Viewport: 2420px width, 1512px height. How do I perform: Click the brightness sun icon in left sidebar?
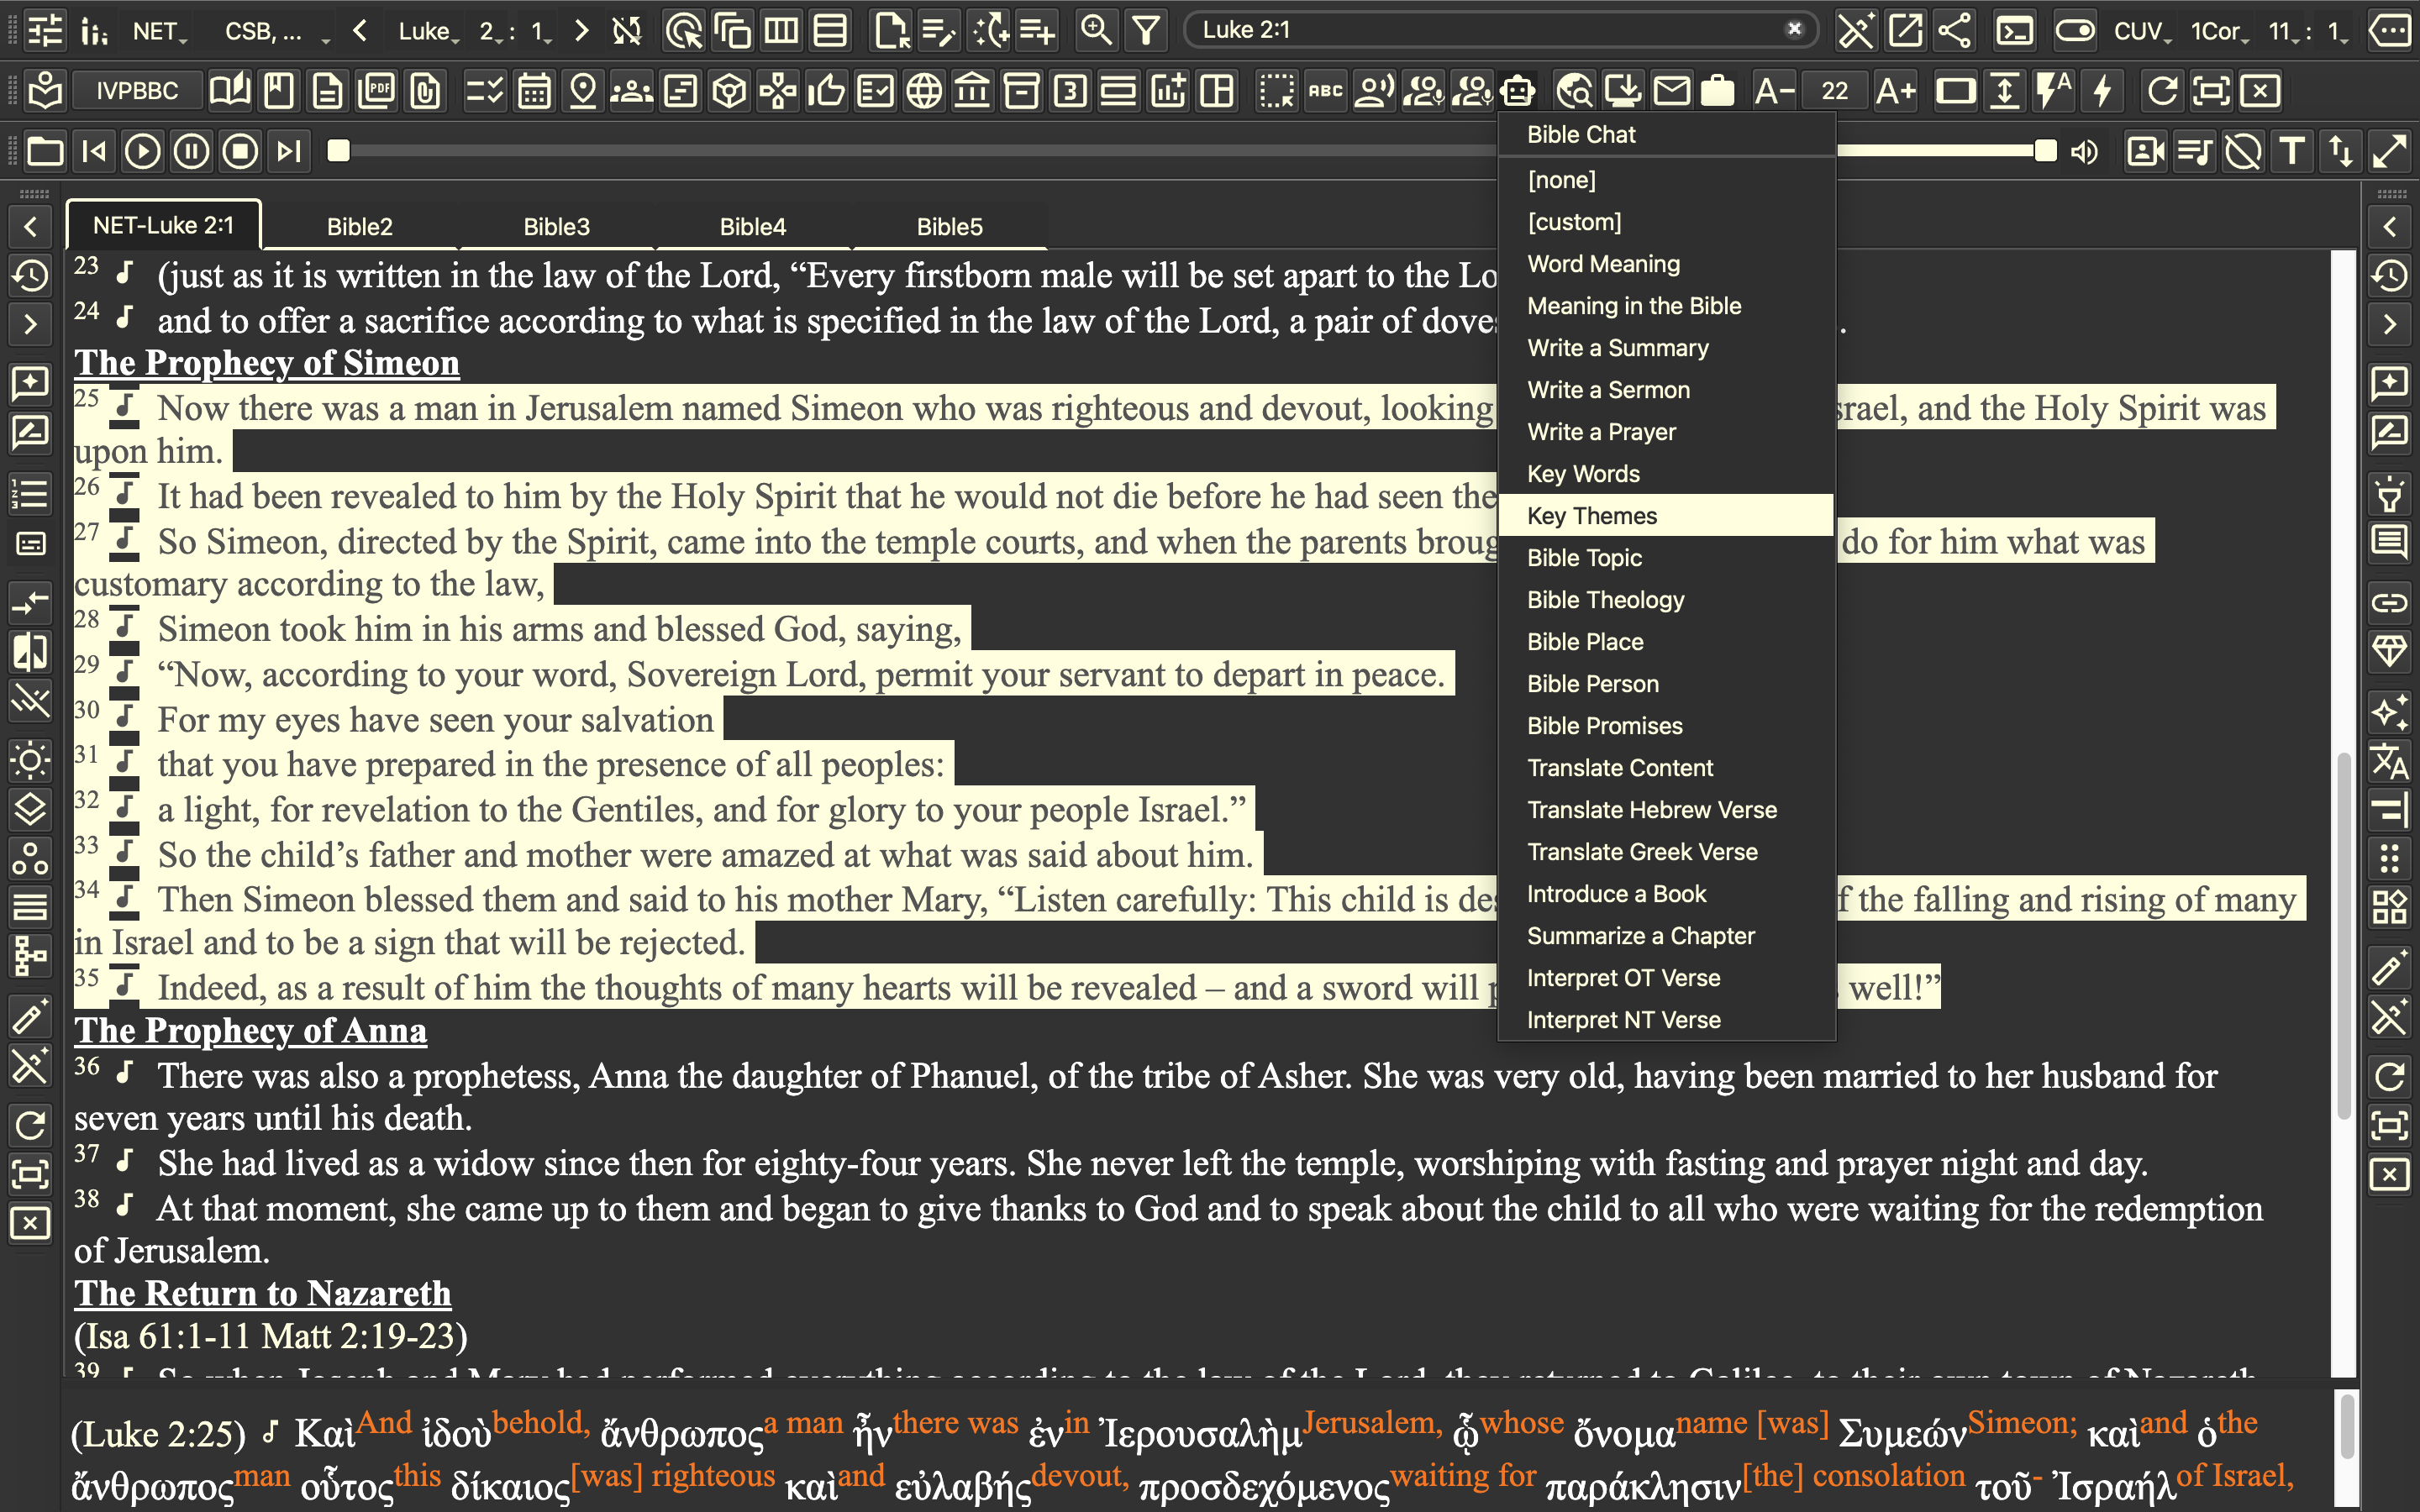30,761
